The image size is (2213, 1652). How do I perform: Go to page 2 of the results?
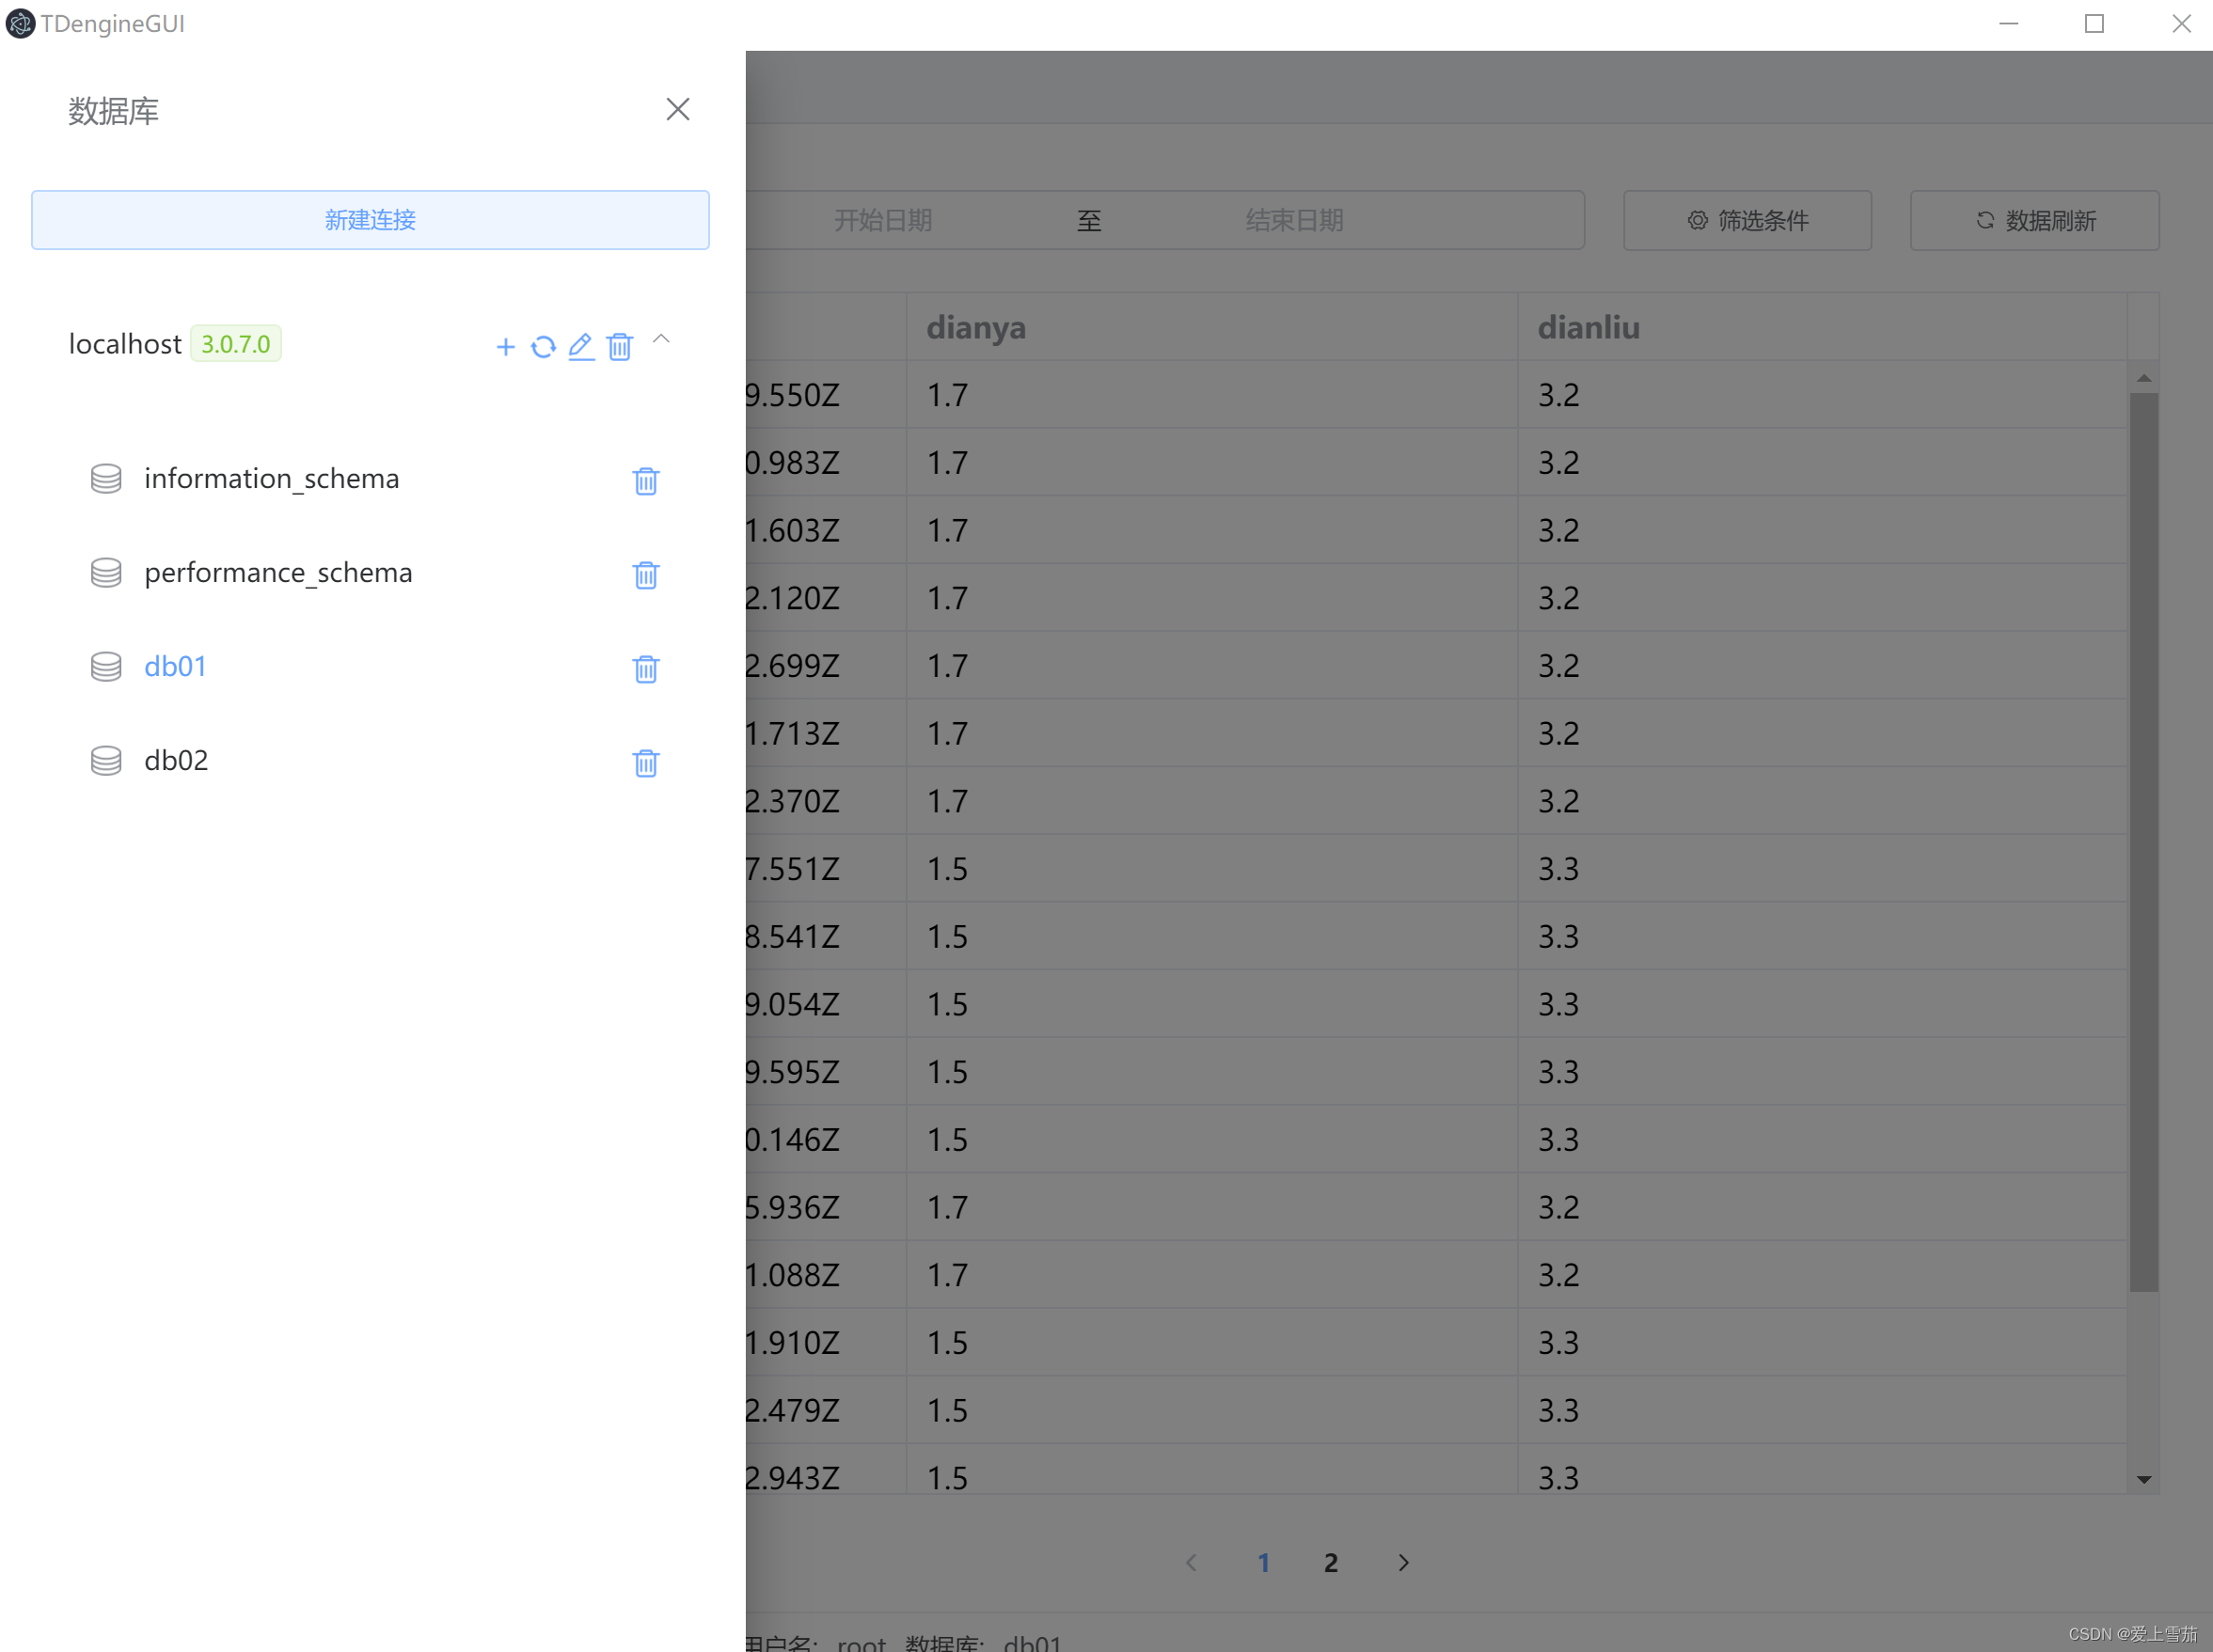(1330, 1562)
